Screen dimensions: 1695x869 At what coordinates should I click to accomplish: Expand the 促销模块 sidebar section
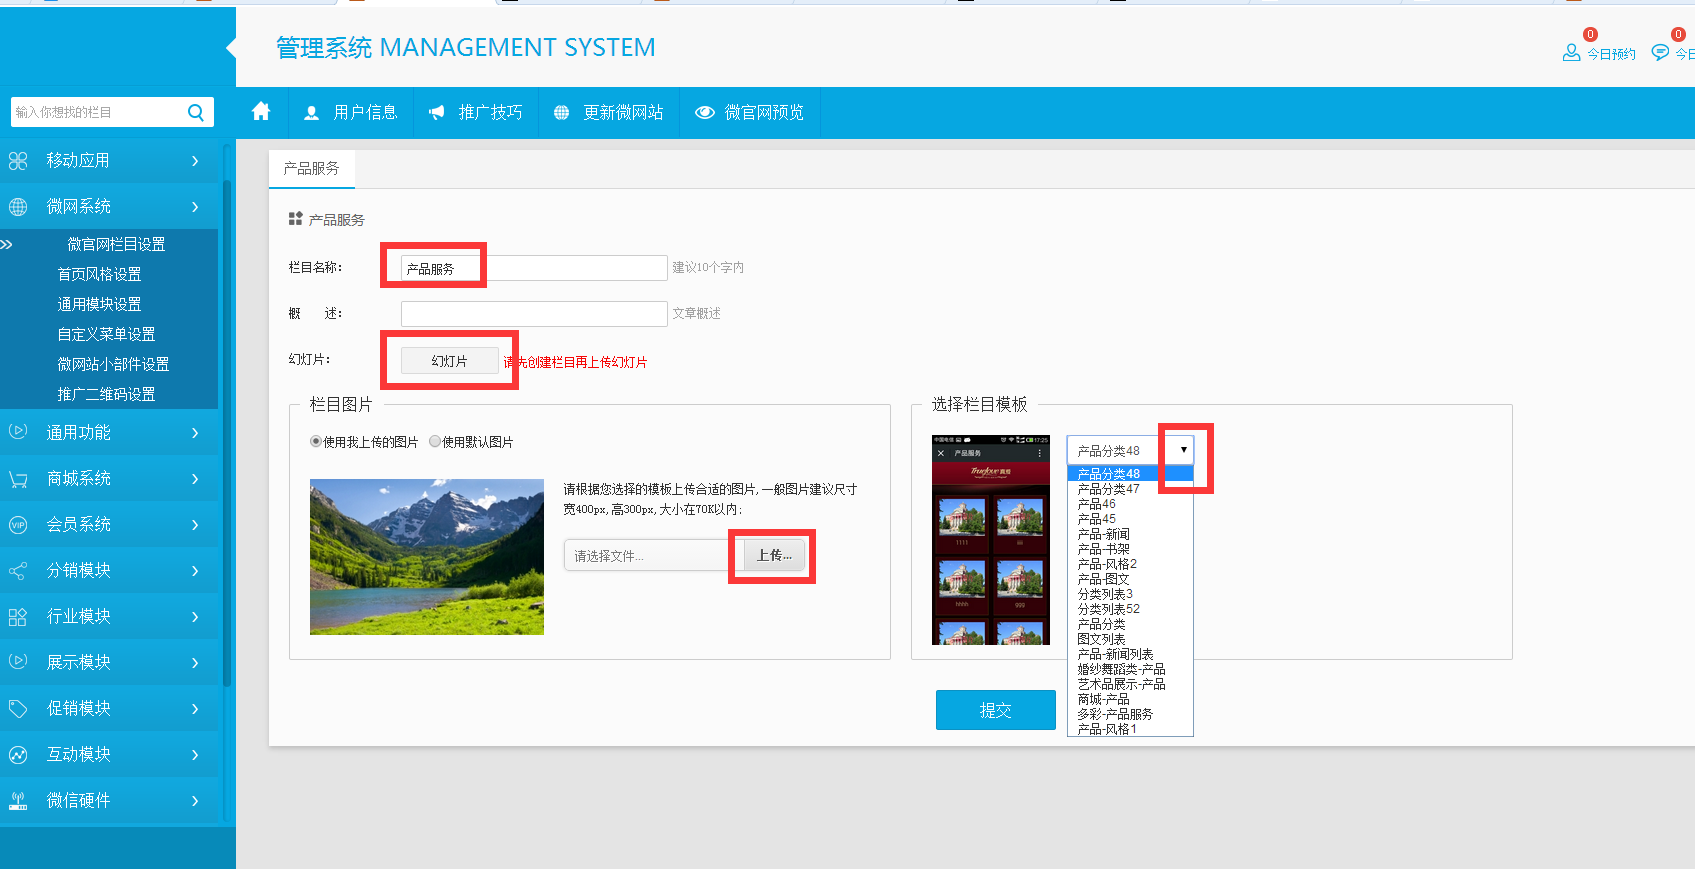pos(108,708)
